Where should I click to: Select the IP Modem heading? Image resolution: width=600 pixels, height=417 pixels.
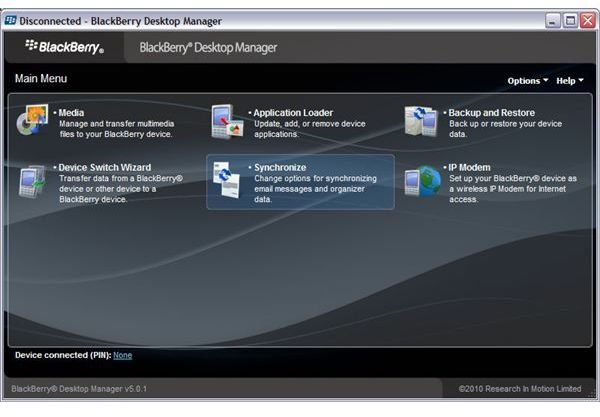(x=469, y=168)
